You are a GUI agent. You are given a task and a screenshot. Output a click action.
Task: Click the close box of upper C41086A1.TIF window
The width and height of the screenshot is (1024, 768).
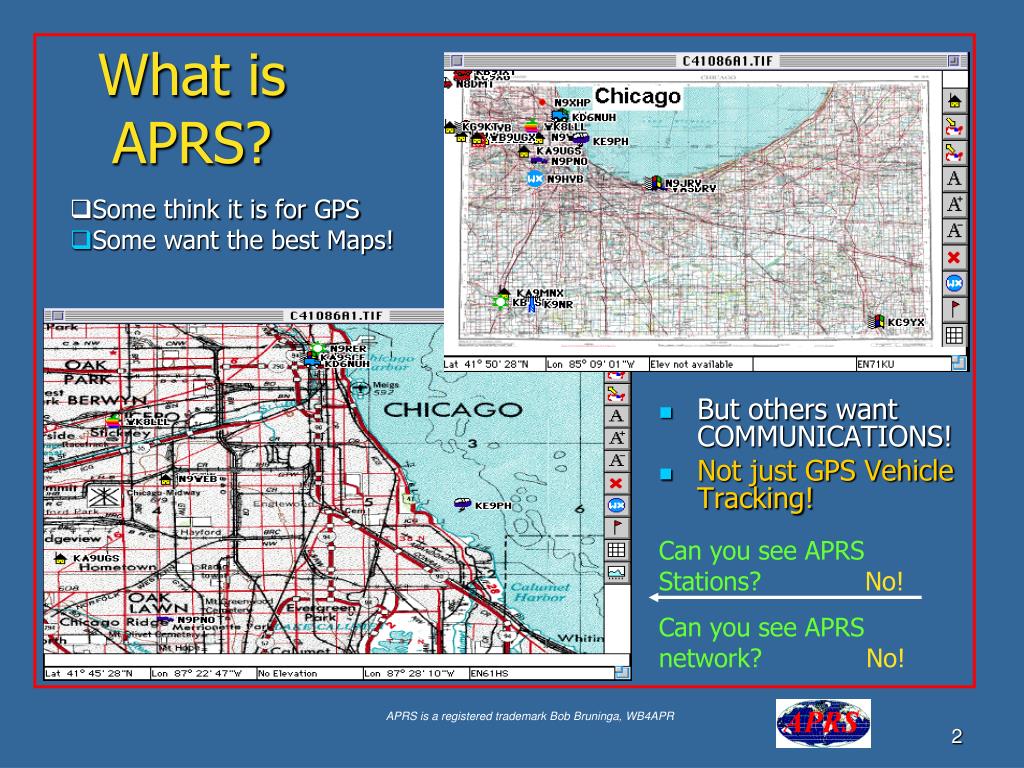pos(457,61)
